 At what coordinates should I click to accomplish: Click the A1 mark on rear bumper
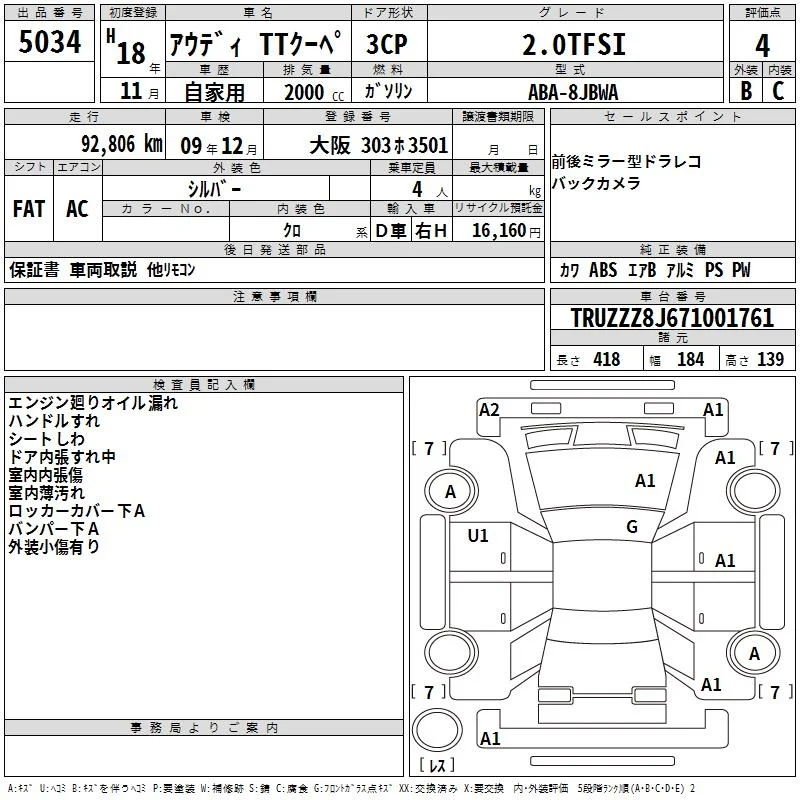pyautogui.click(x=490, y=738)
